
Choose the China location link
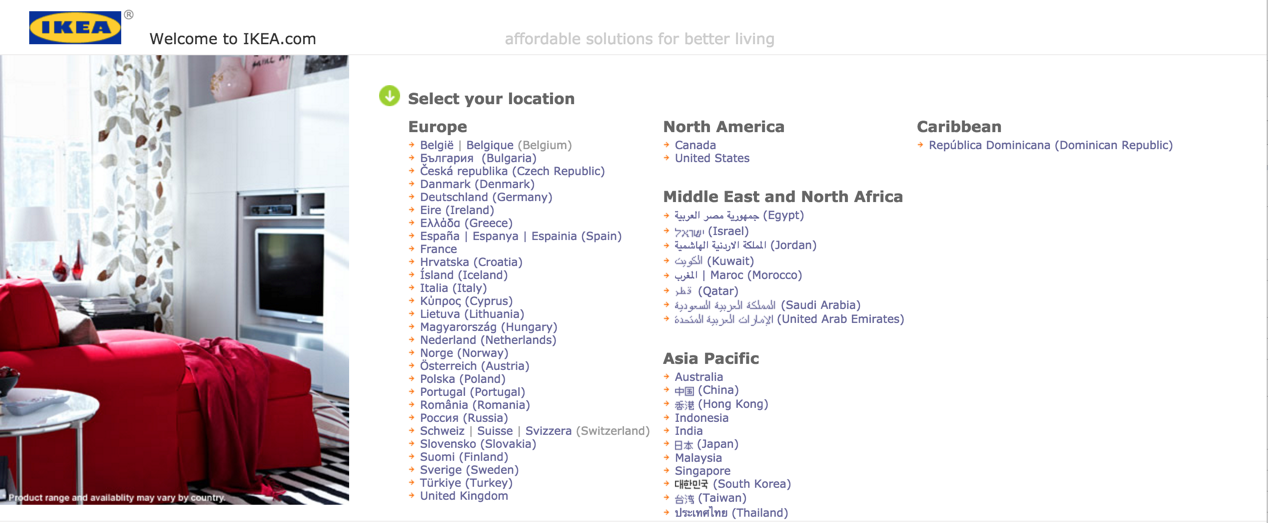tap(707, 390)
